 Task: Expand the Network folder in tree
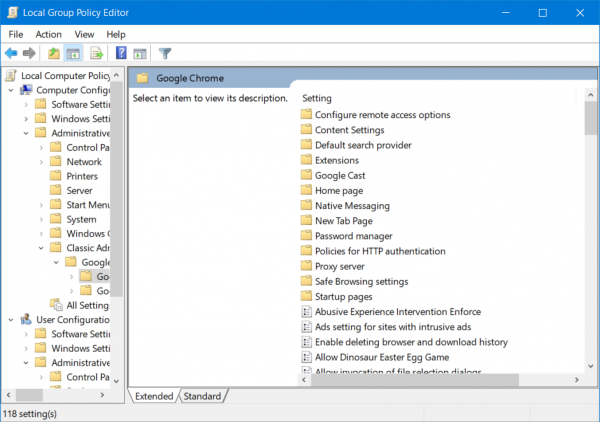41,162
